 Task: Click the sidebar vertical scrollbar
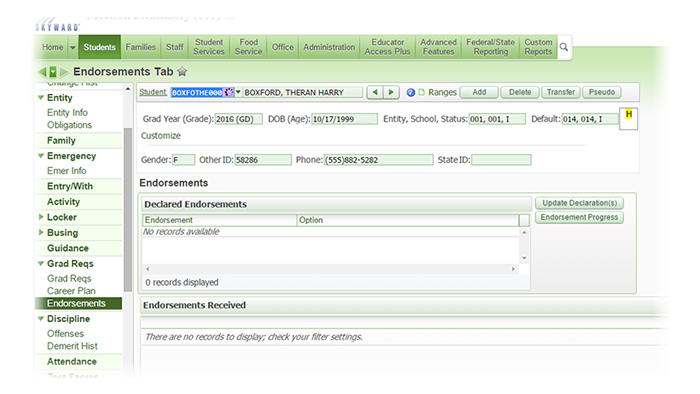[x=128, y=210]
